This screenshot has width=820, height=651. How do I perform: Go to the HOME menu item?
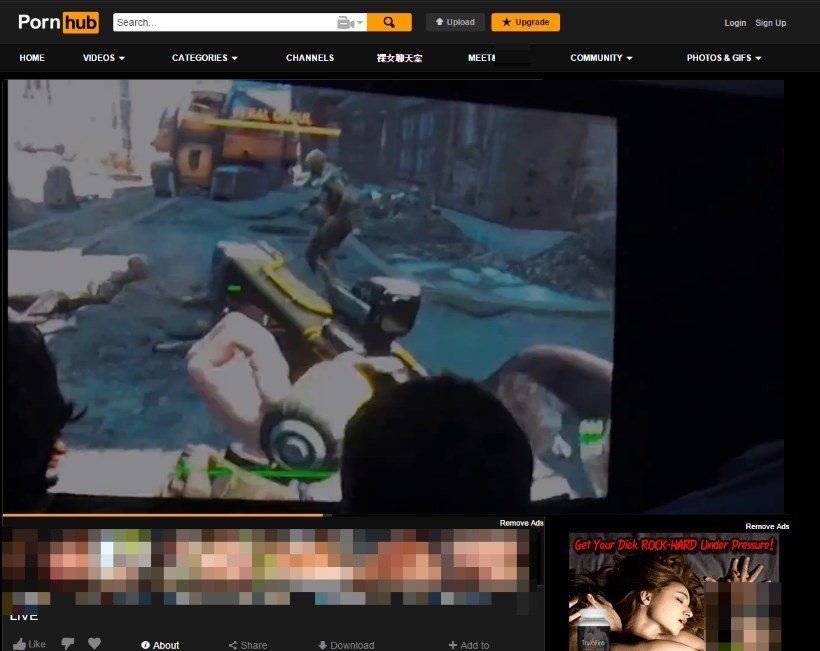tap(32, 58)
